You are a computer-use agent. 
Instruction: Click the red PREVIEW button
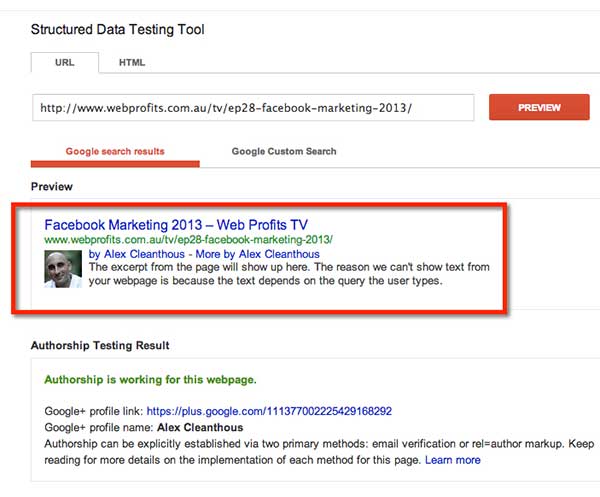539,108
